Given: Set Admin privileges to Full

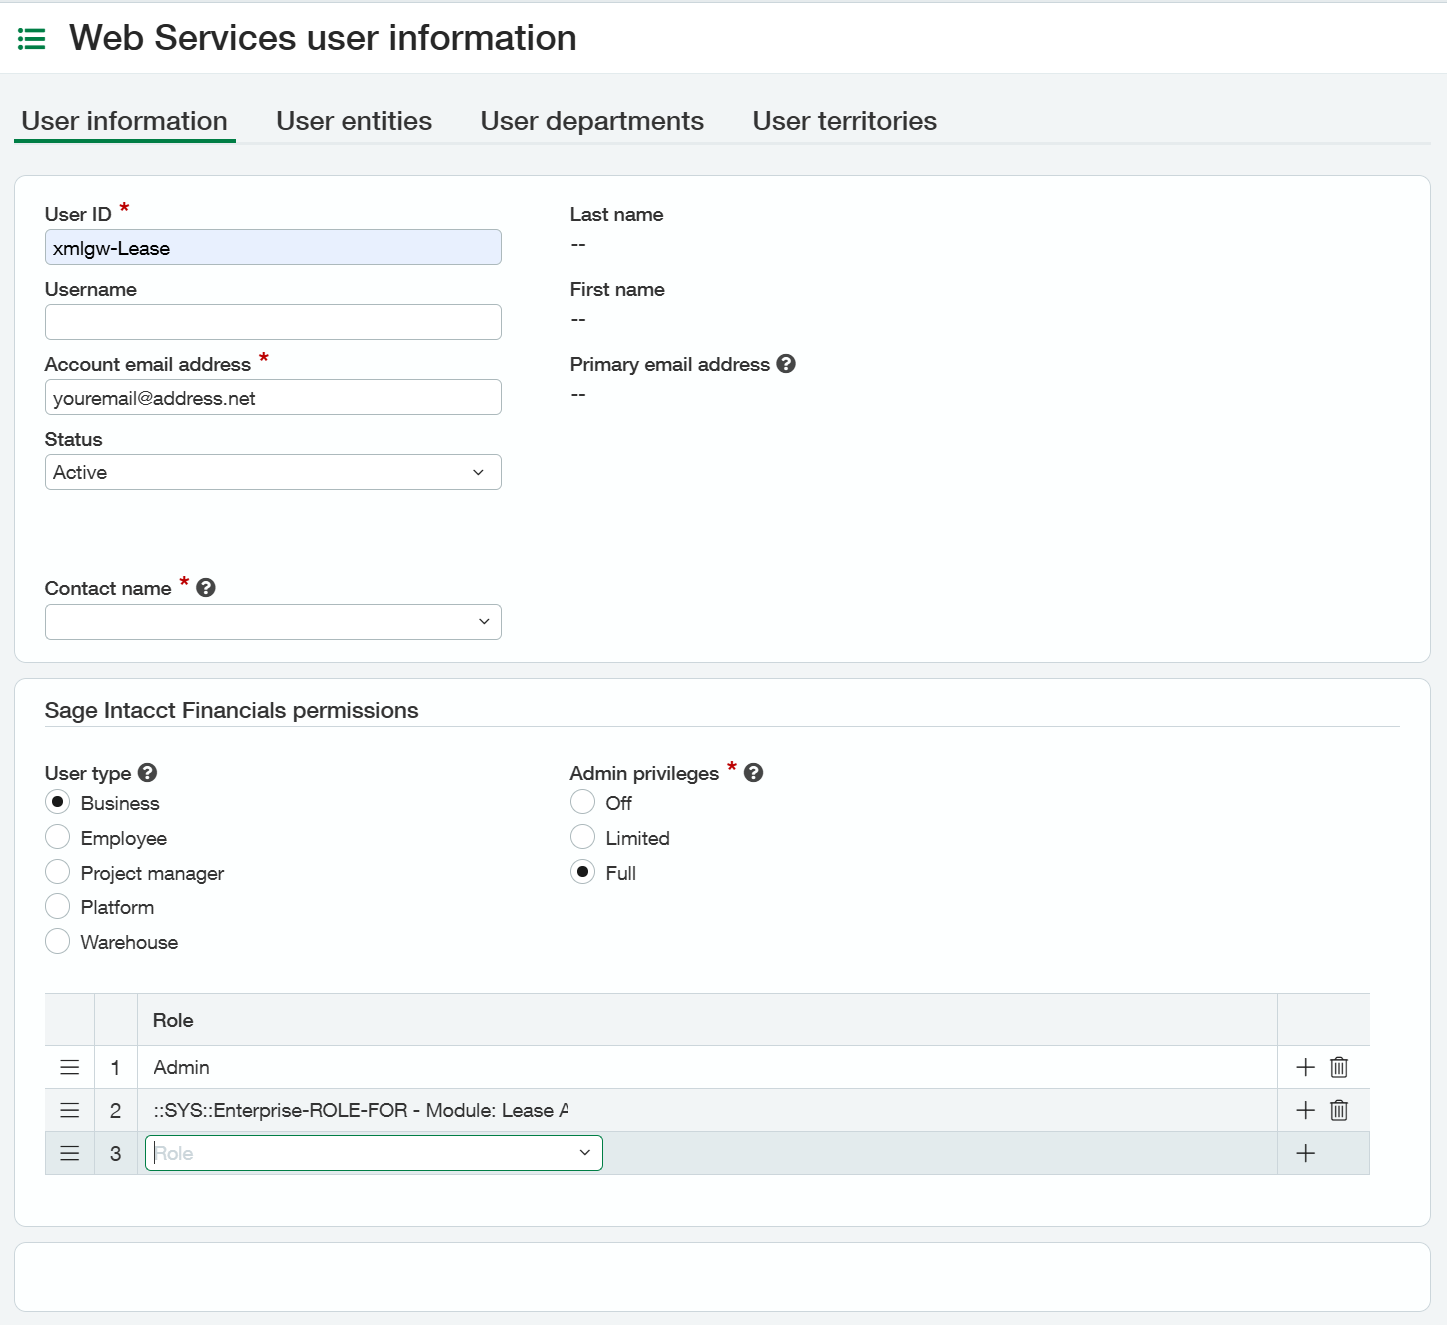Looking at the screenshot, I should [583, 872].
